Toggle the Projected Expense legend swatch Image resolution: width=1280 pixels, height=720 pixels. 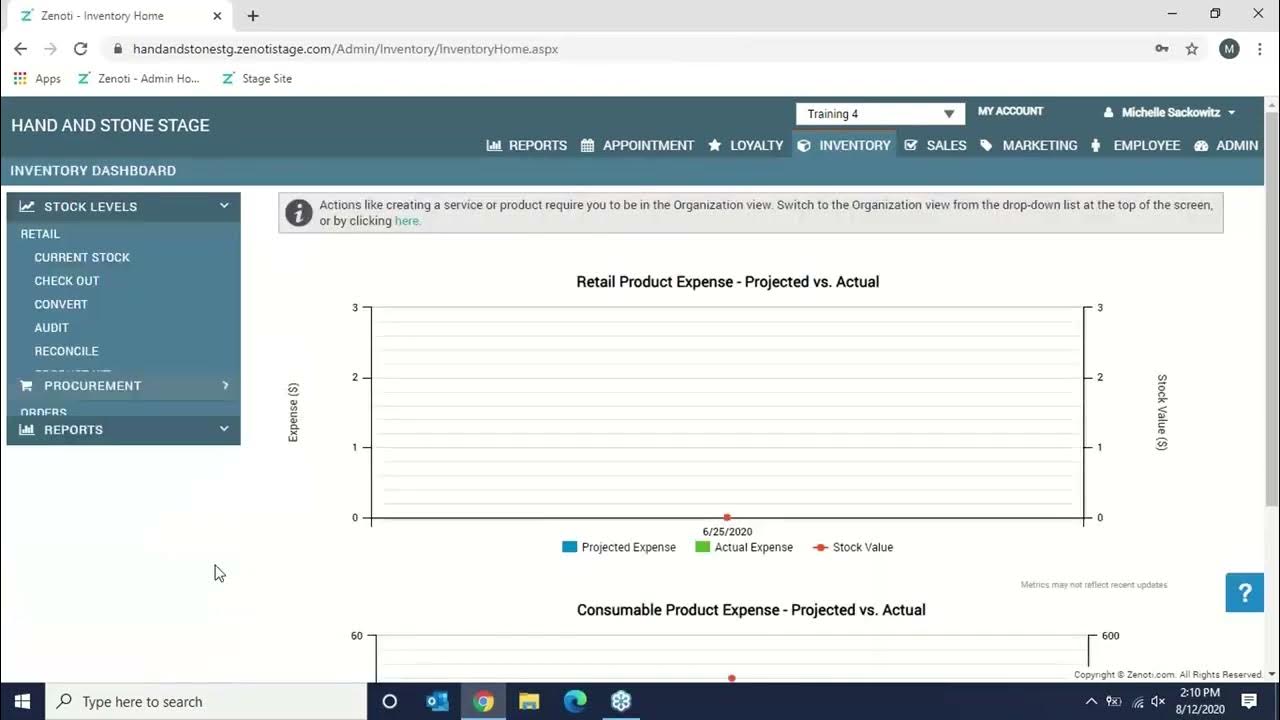[569, 547]
